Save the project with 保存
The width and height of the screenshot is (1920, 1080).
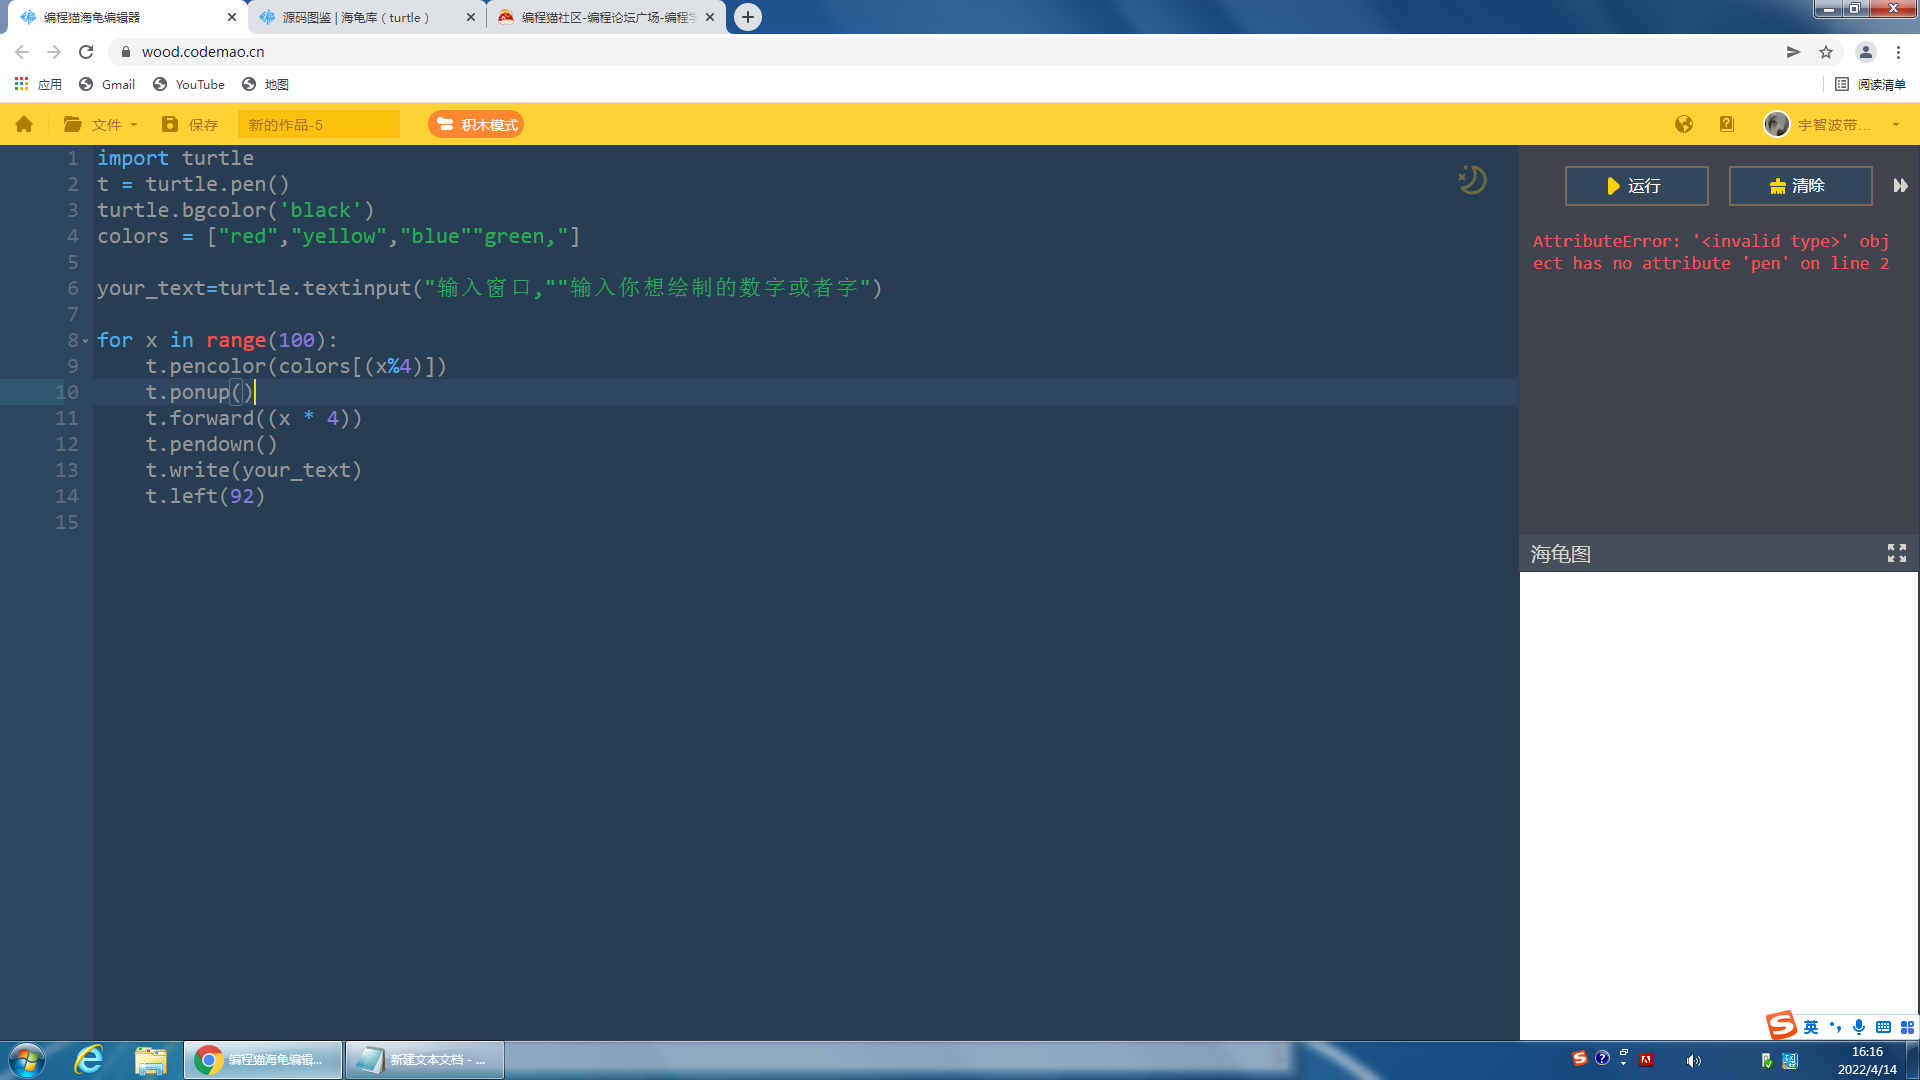pos(190,124)
